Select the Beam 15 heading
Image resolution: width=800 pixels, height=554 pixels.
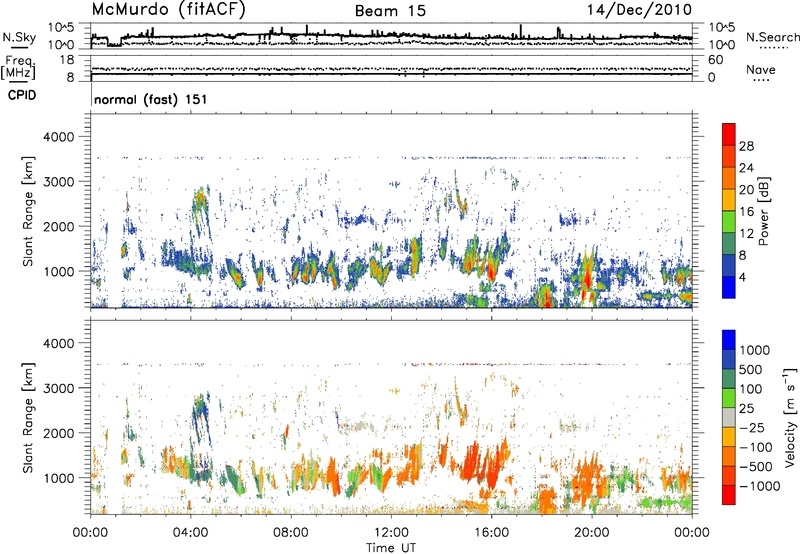click(x=390, y=11)
